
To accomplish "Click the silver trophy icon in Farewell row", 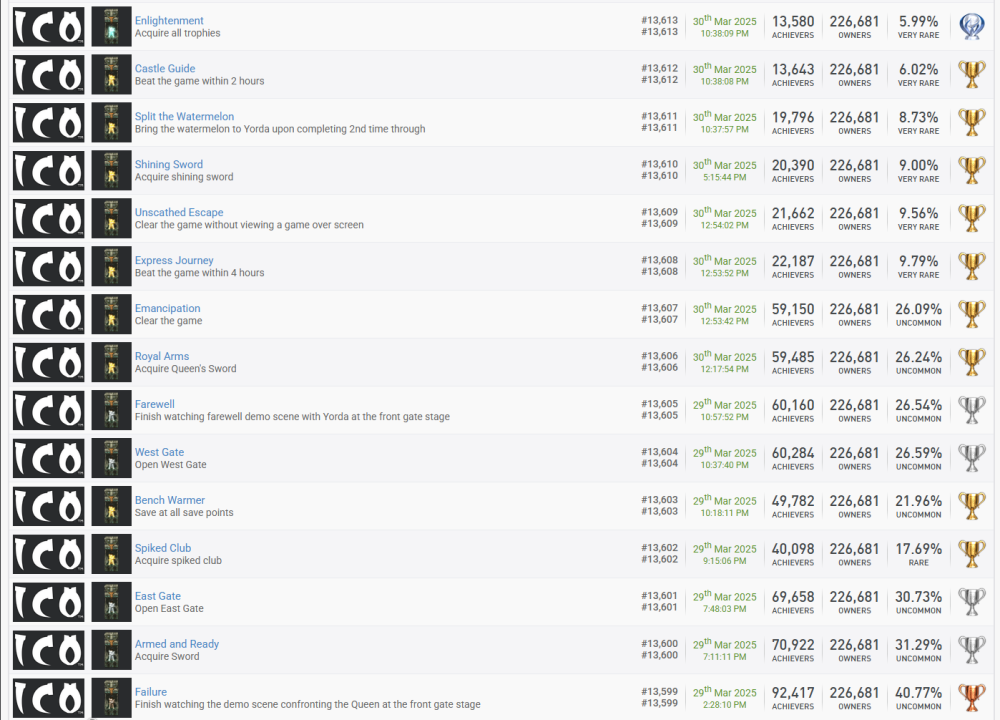I will click(x=971, y=410).
